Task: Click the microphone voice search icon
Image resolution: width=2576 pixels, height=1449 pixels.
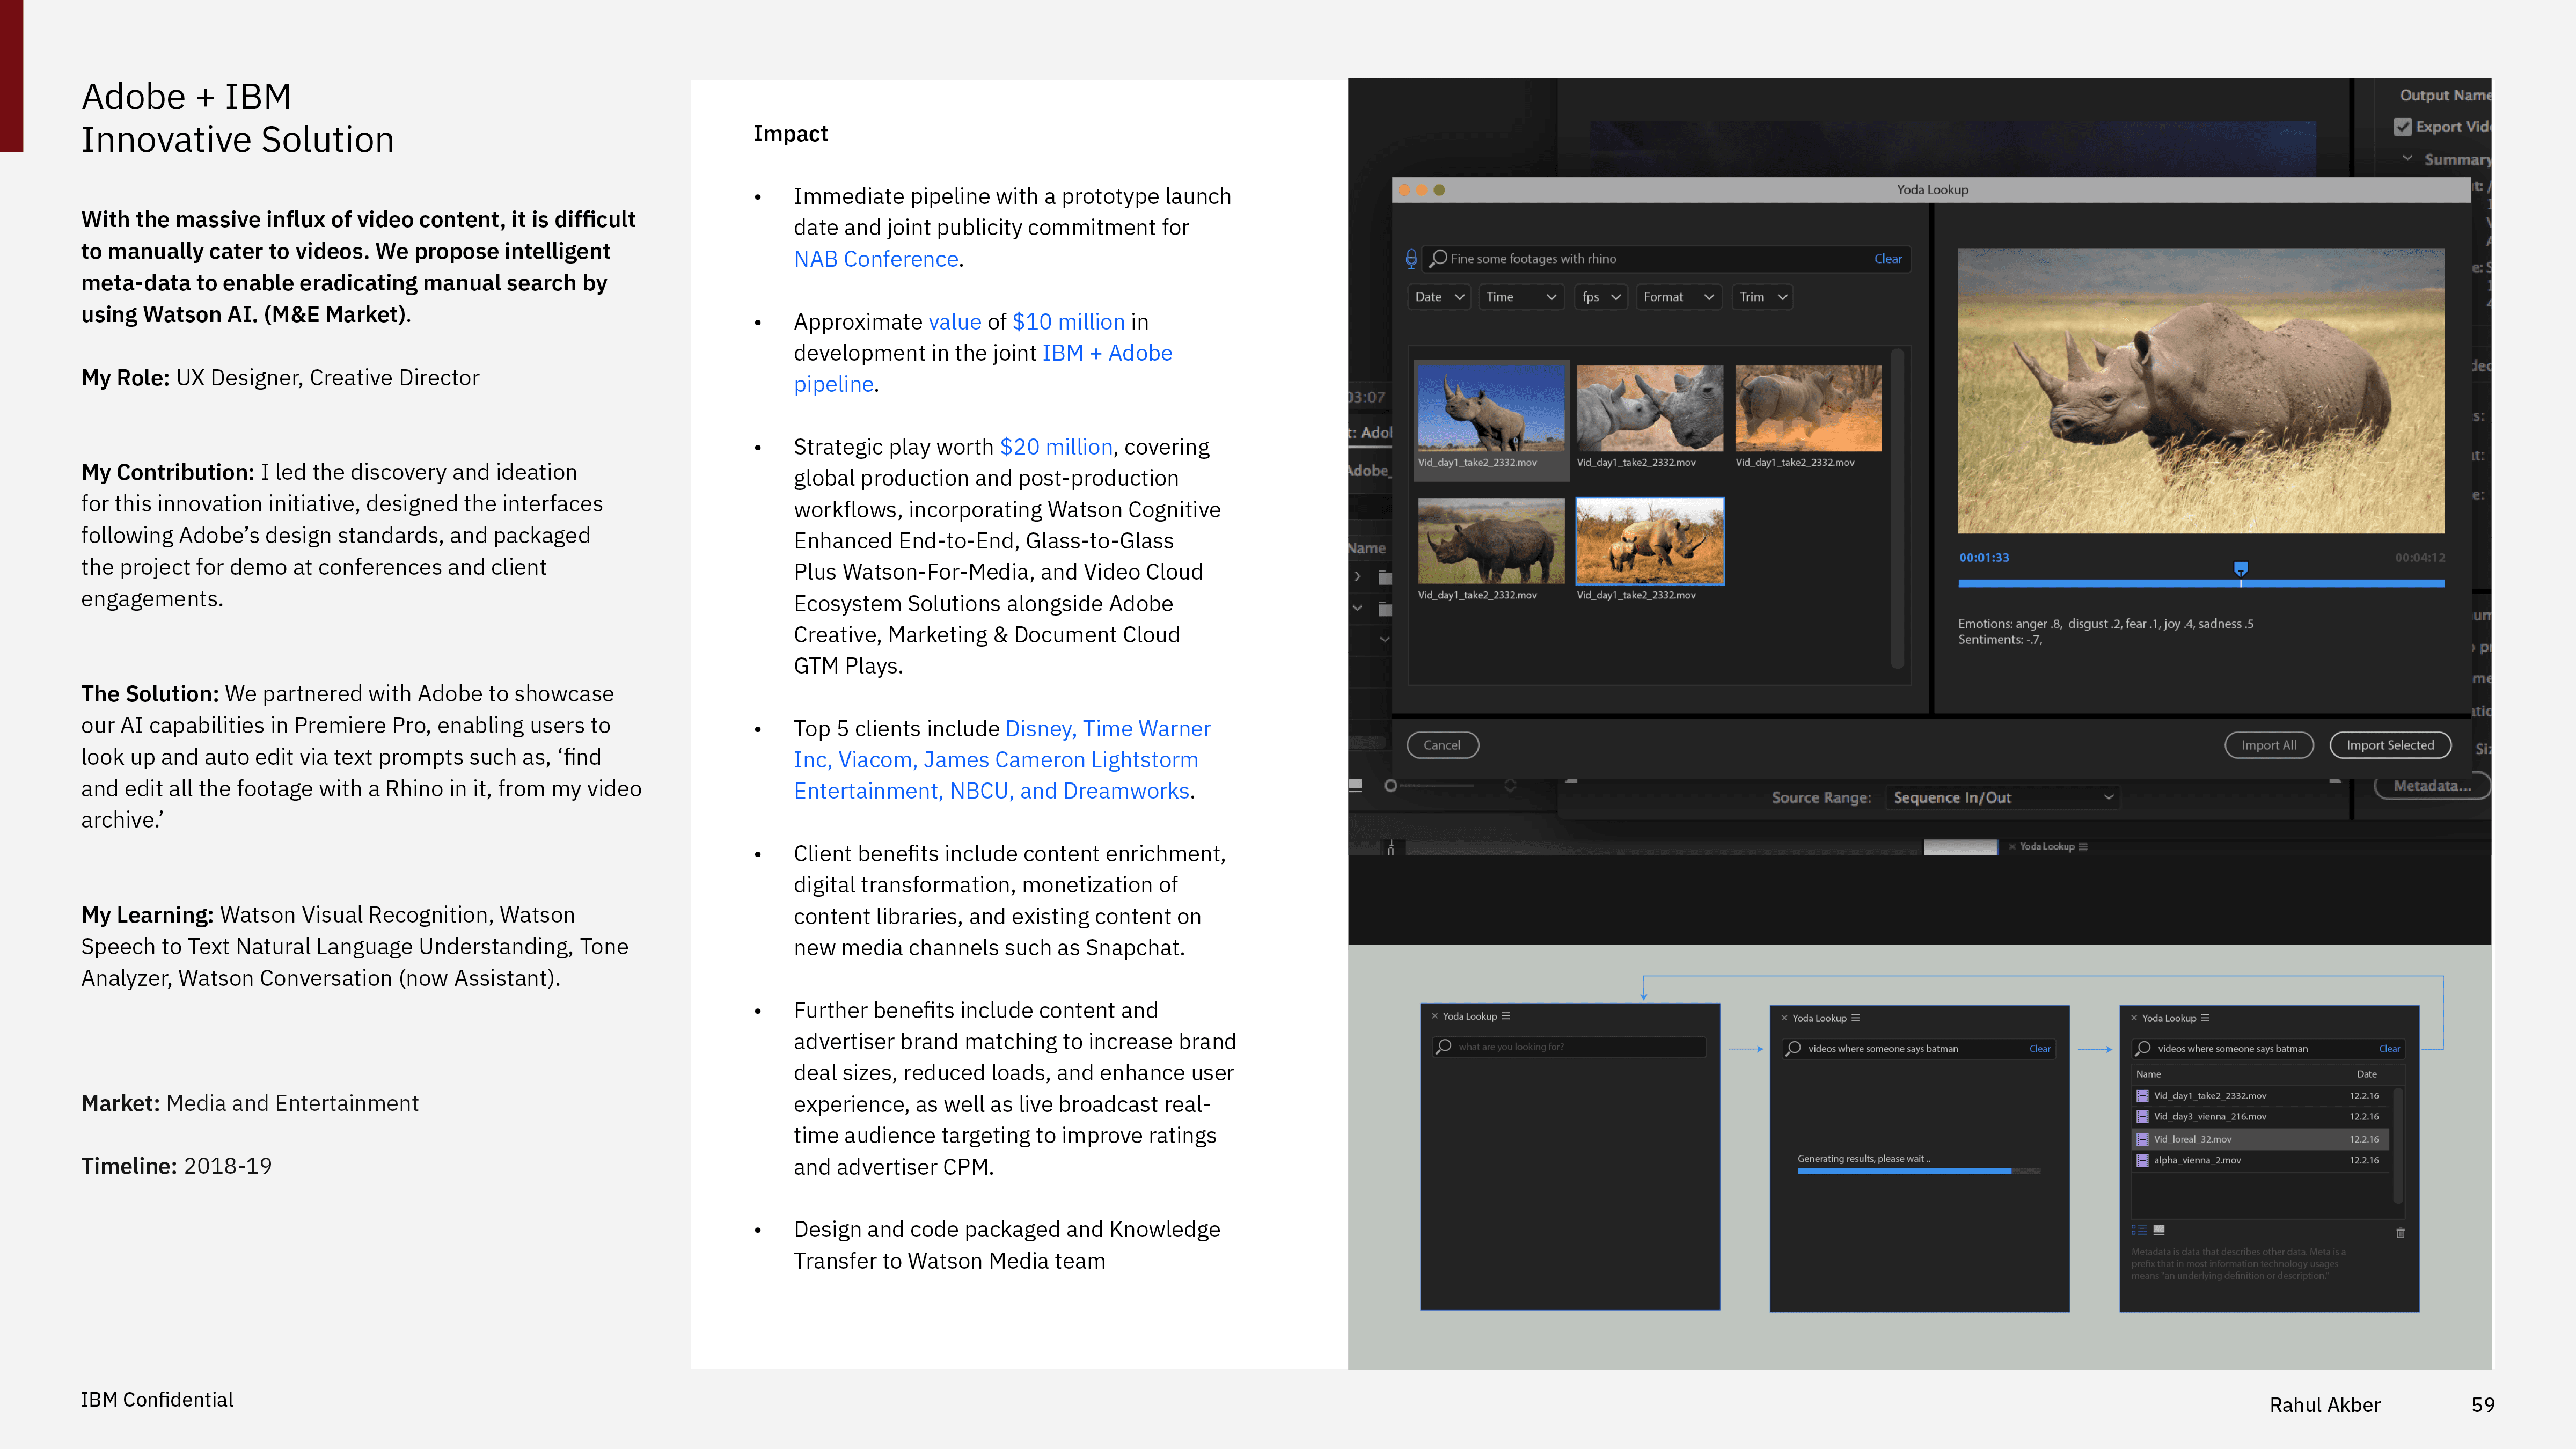Action: click(1411, 259)
